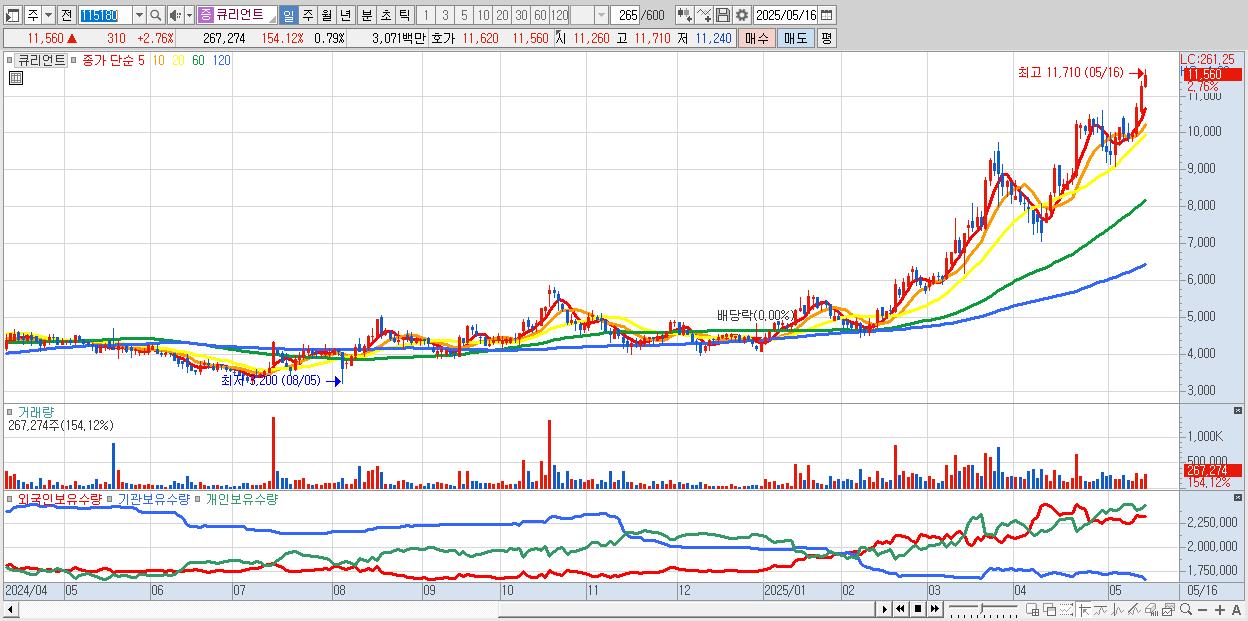The height and width of the screenshot is (621, 1248).
Task: Click the horizontal scrollbar right arrow
Action: (x=885, y=609)
